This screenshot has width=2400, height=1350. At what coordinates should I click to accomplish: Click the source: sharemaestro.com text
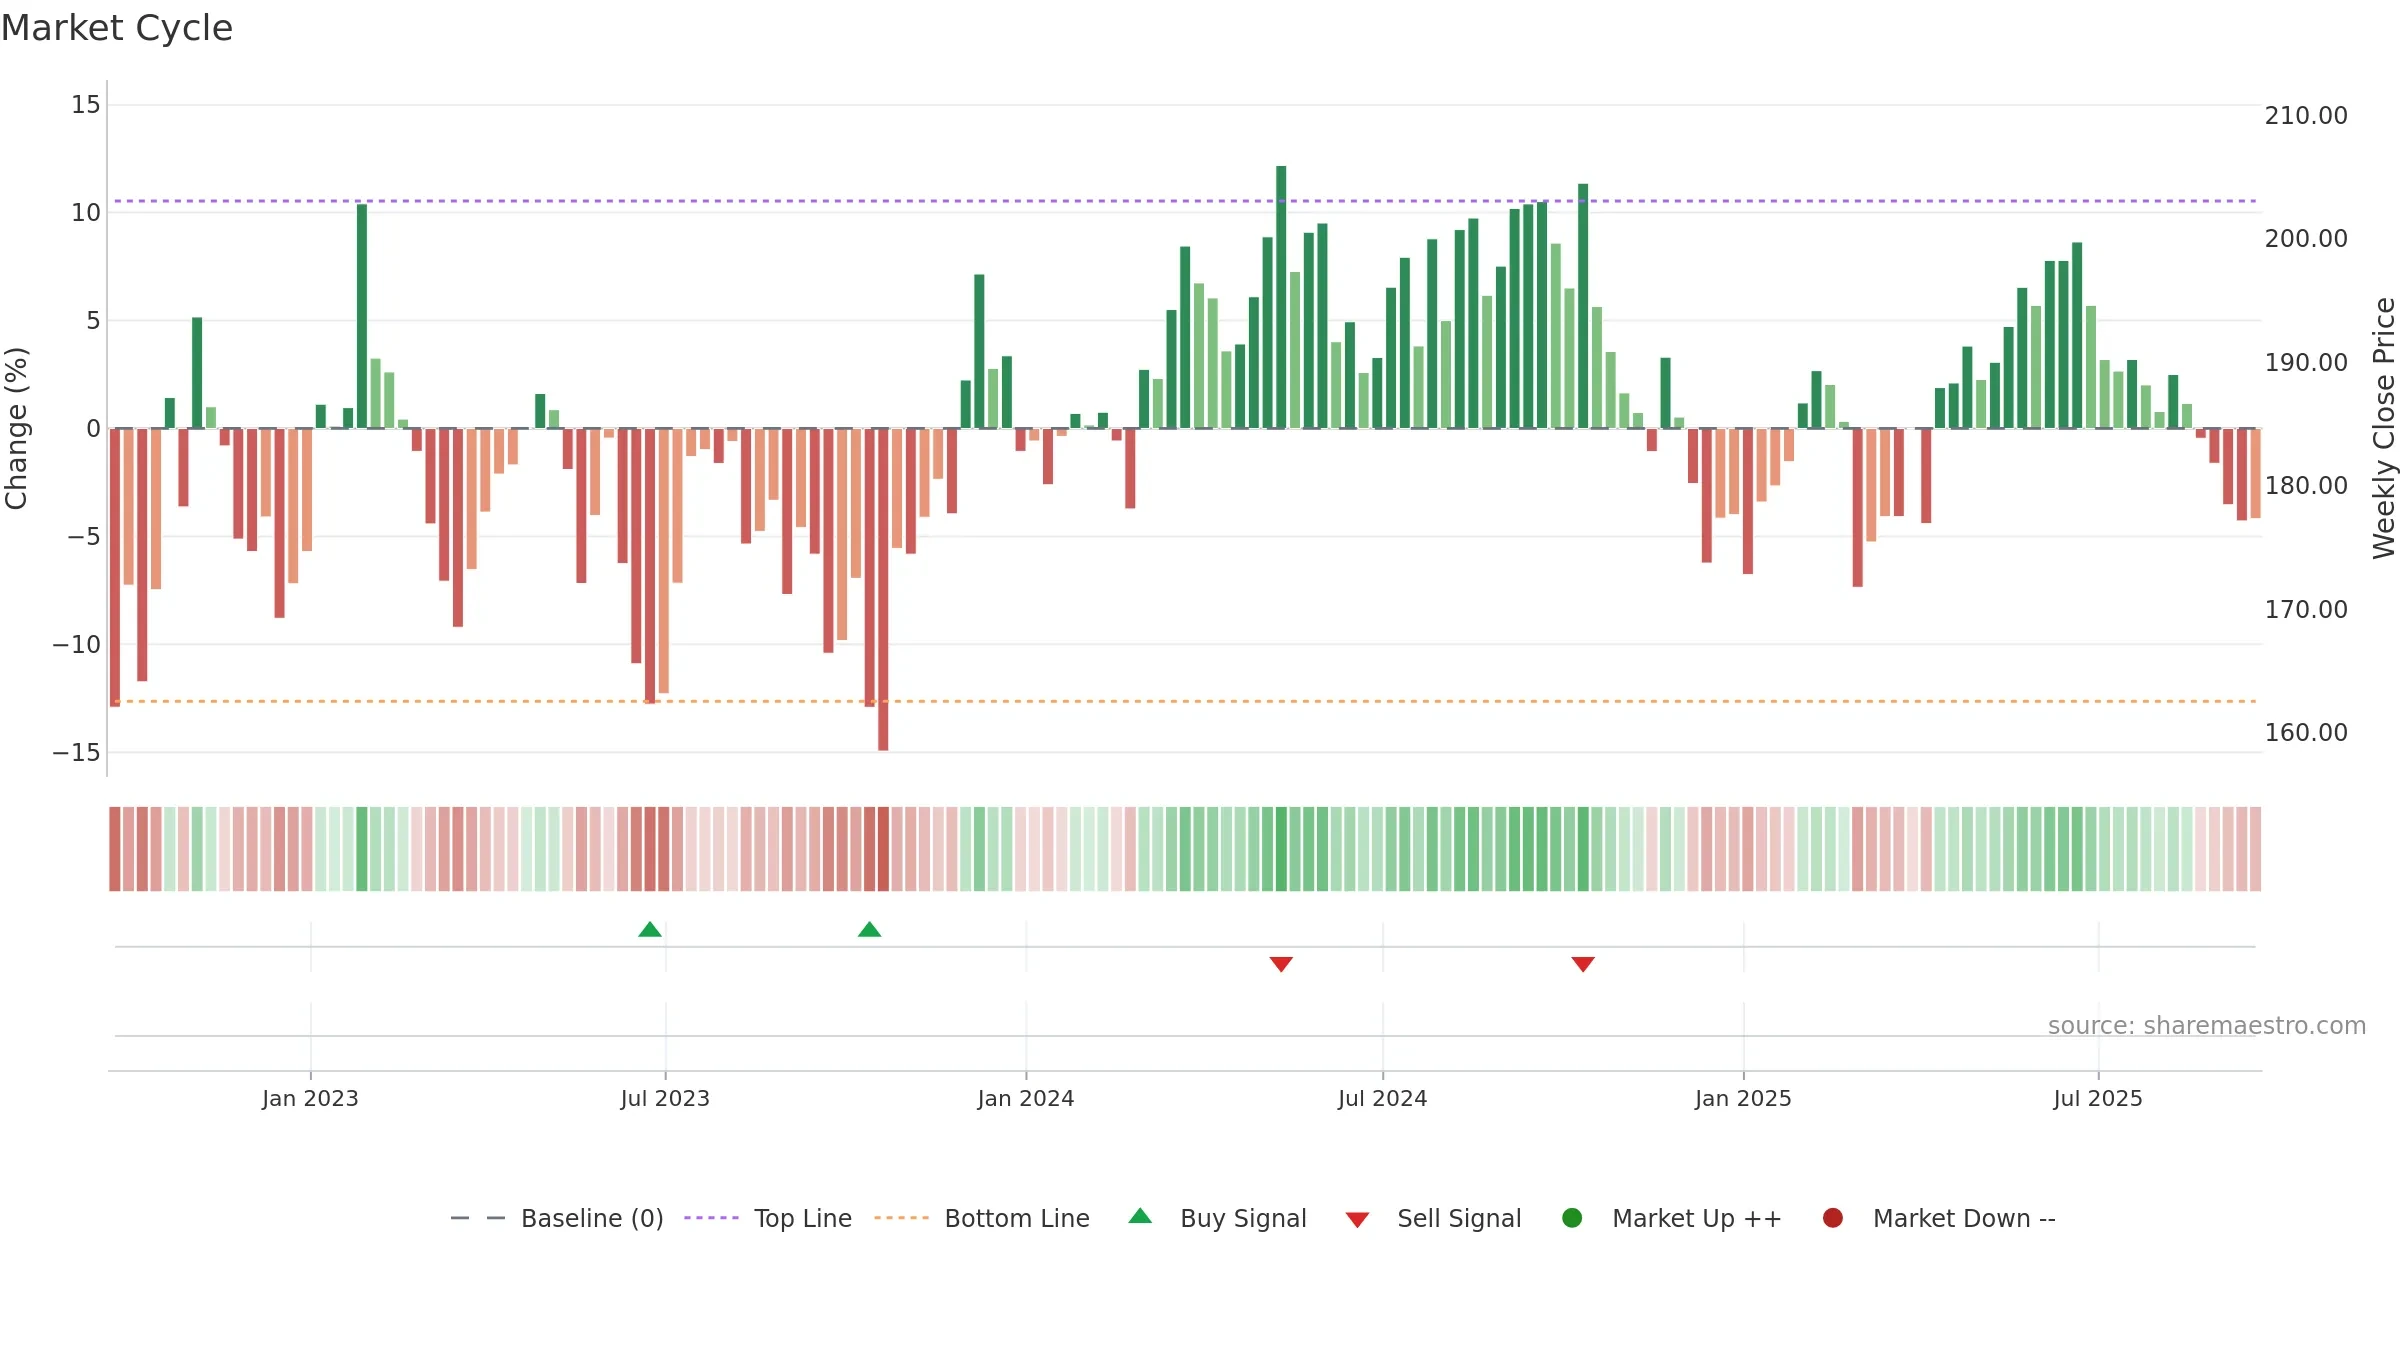coord(2207,1026)
